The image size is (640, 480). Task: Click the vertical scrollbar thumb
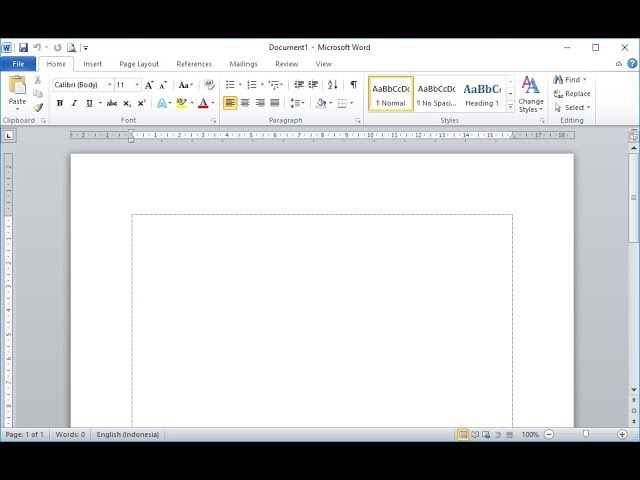633,198
